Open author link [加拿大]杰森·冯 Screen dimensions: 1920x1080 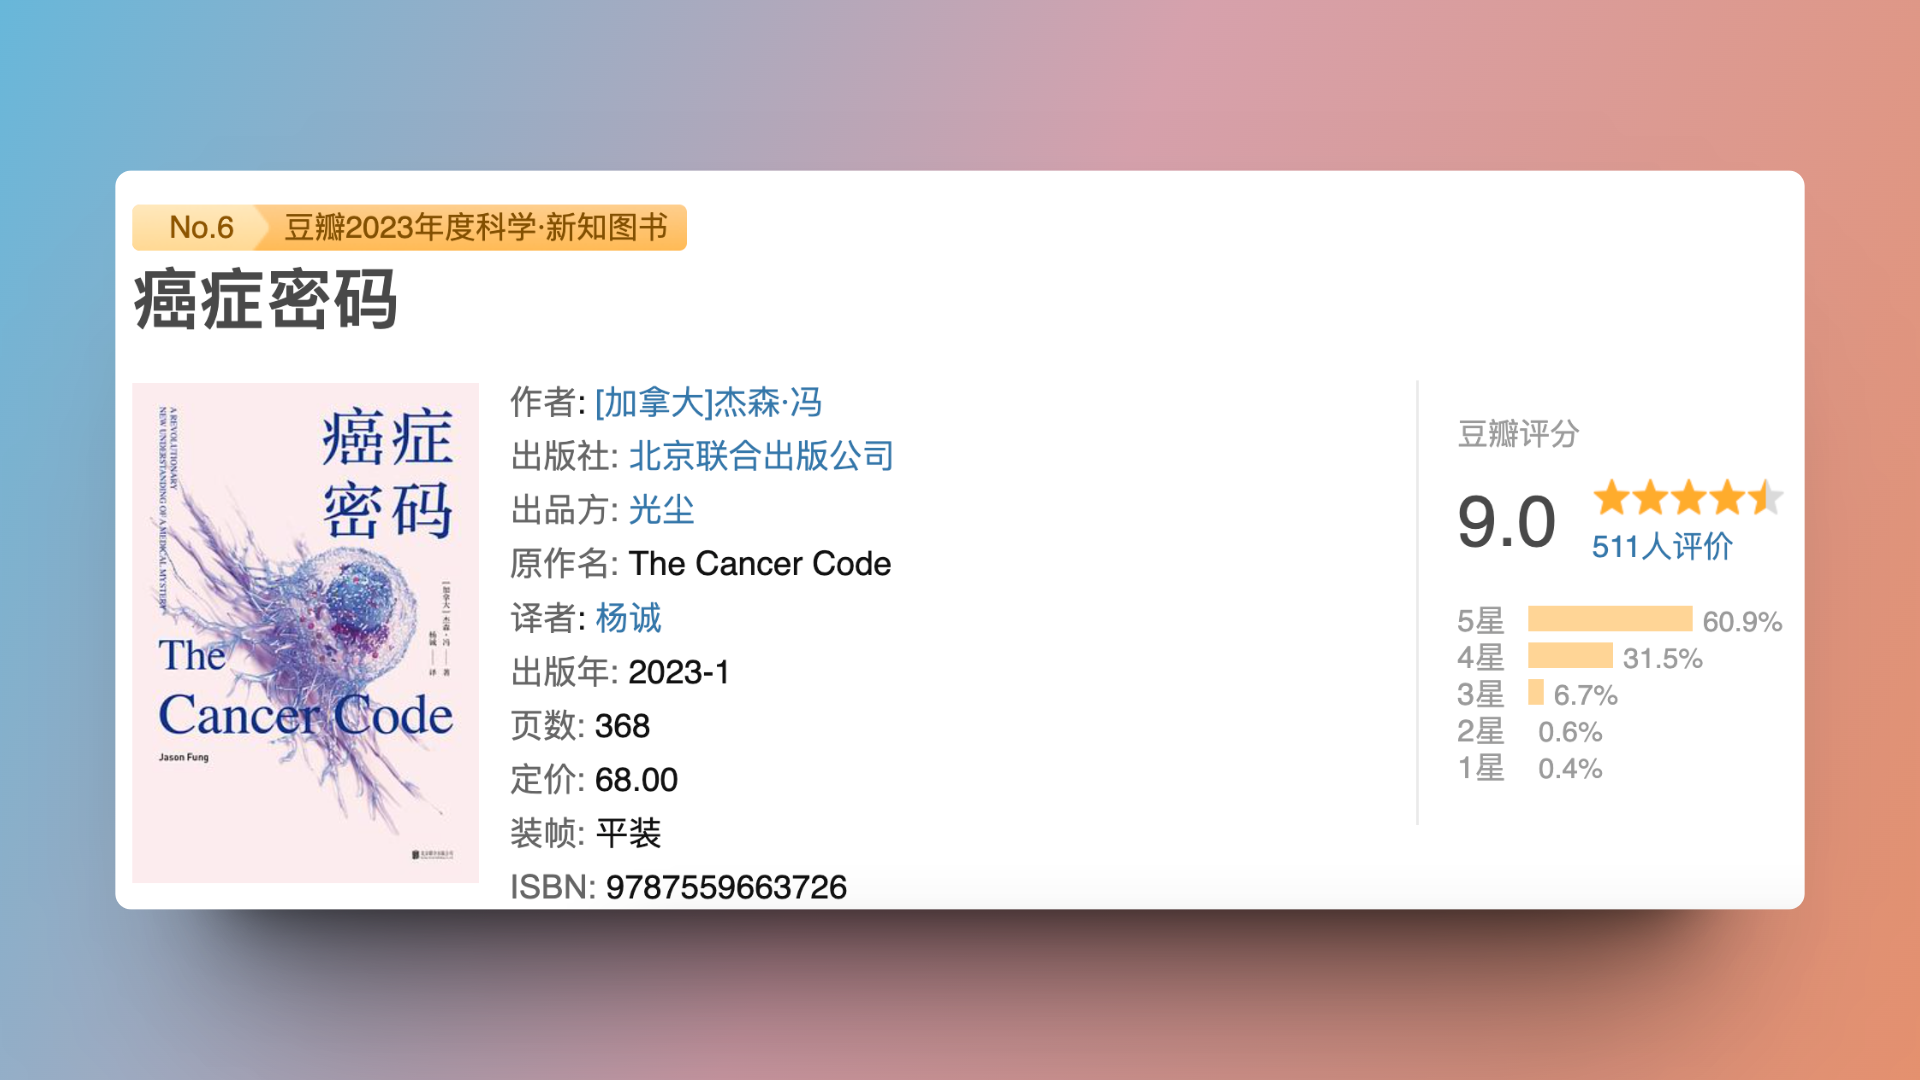coord(708,402)
